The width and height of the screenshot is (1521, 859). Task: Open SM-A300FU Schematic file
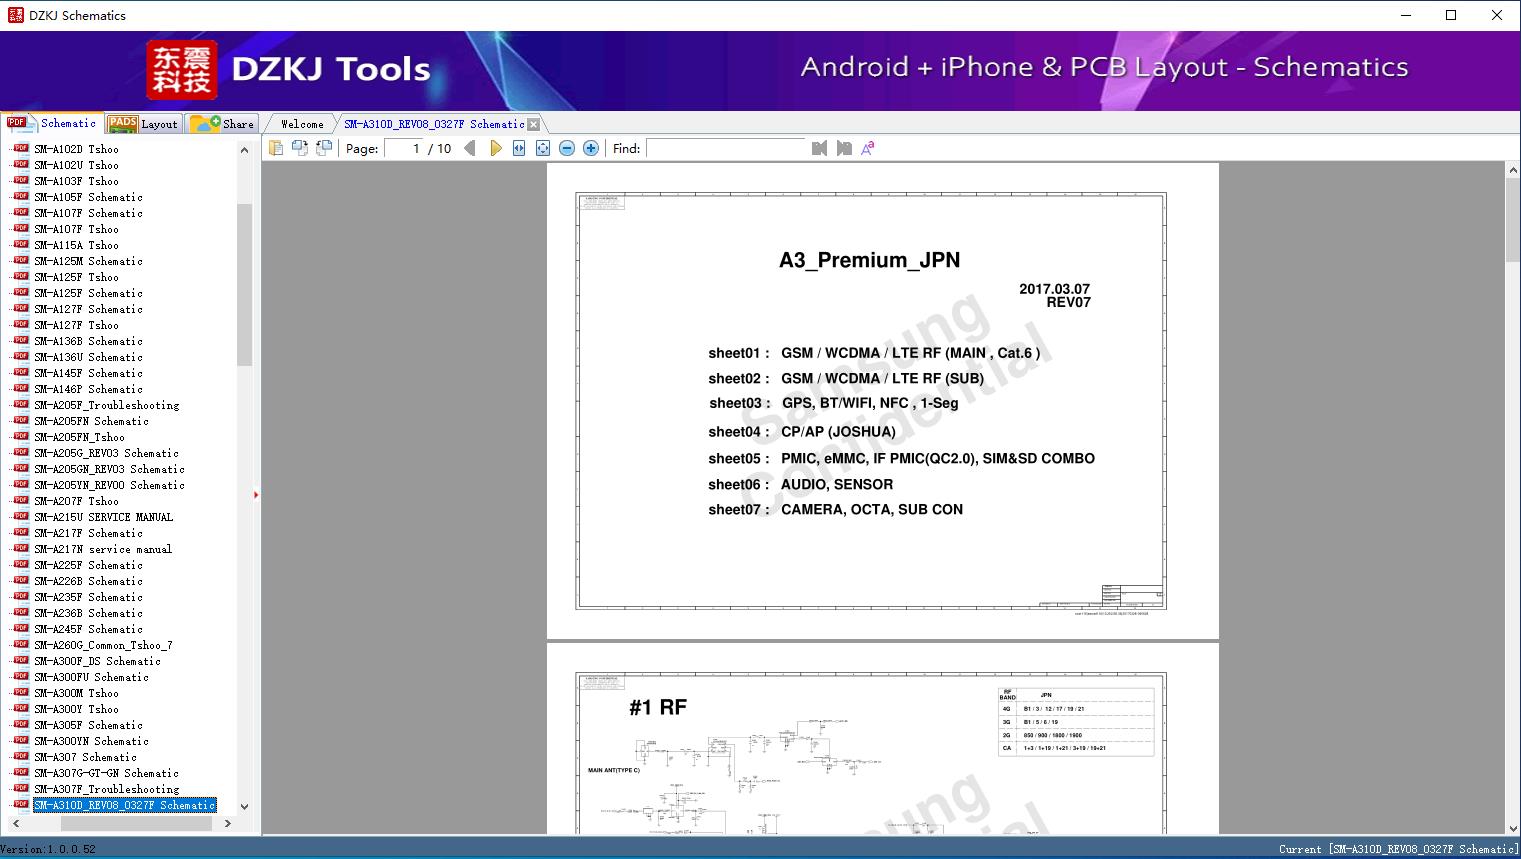coord(91,677)
